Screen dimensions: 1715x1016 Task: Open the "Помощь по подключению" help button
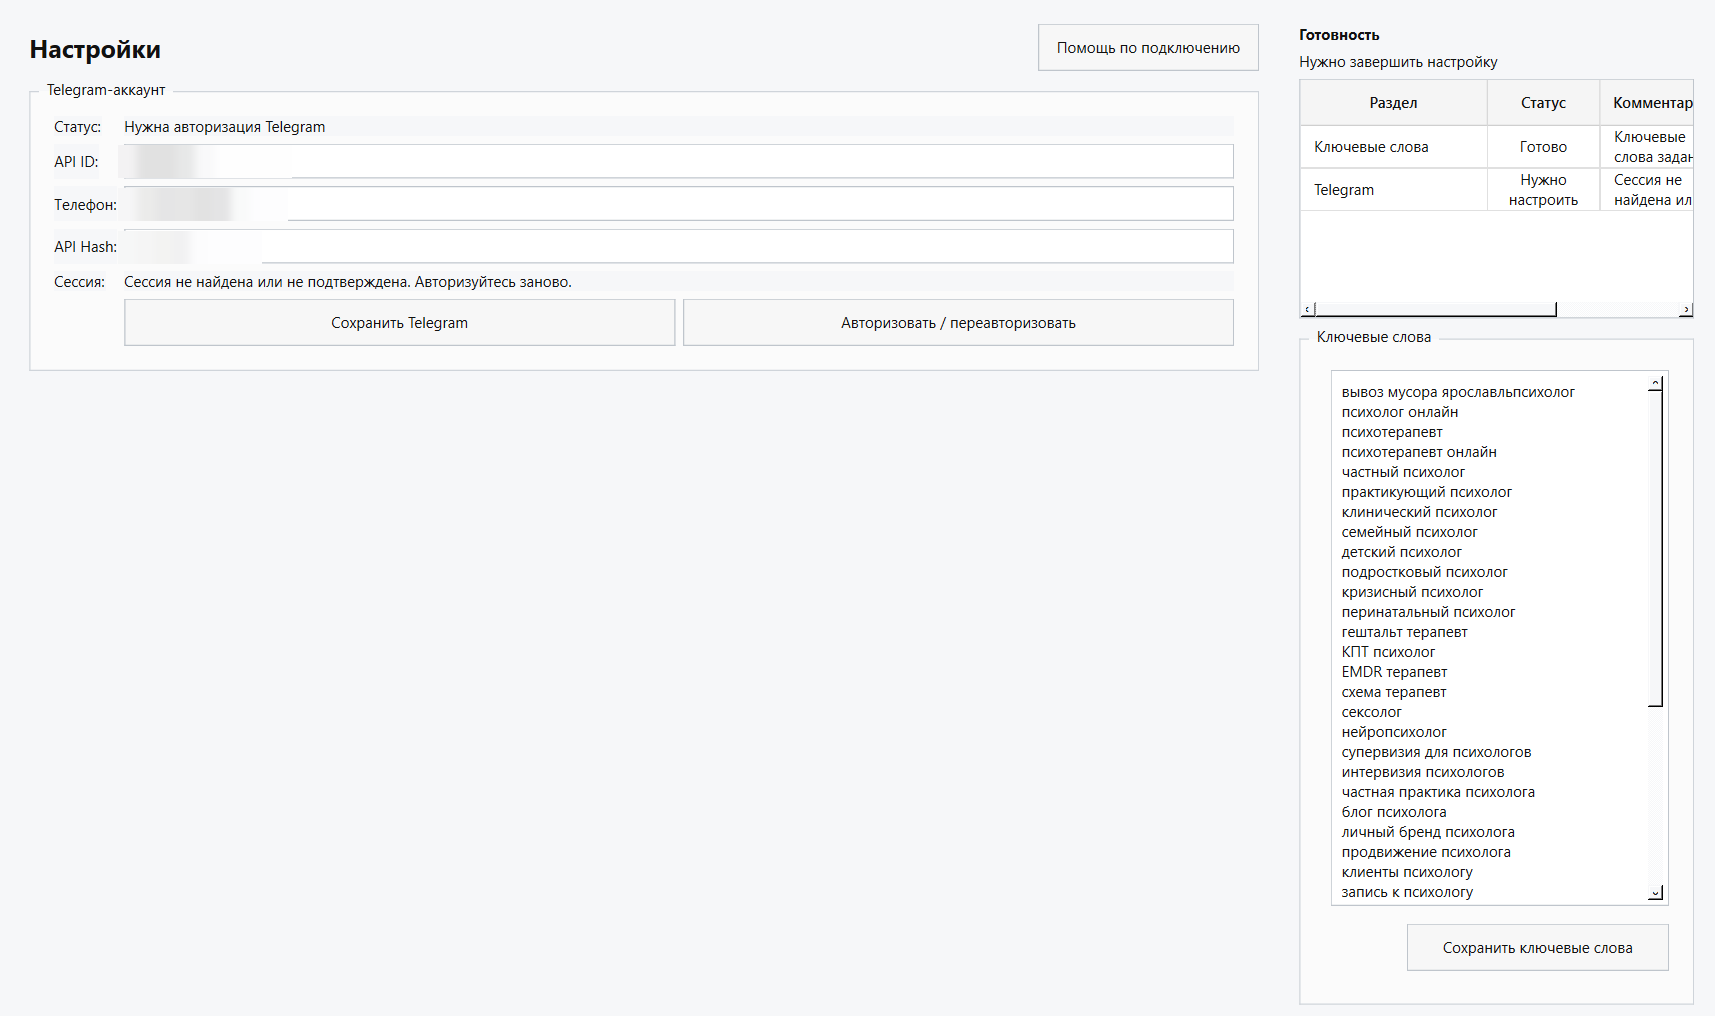click(x=1148, y=48)
